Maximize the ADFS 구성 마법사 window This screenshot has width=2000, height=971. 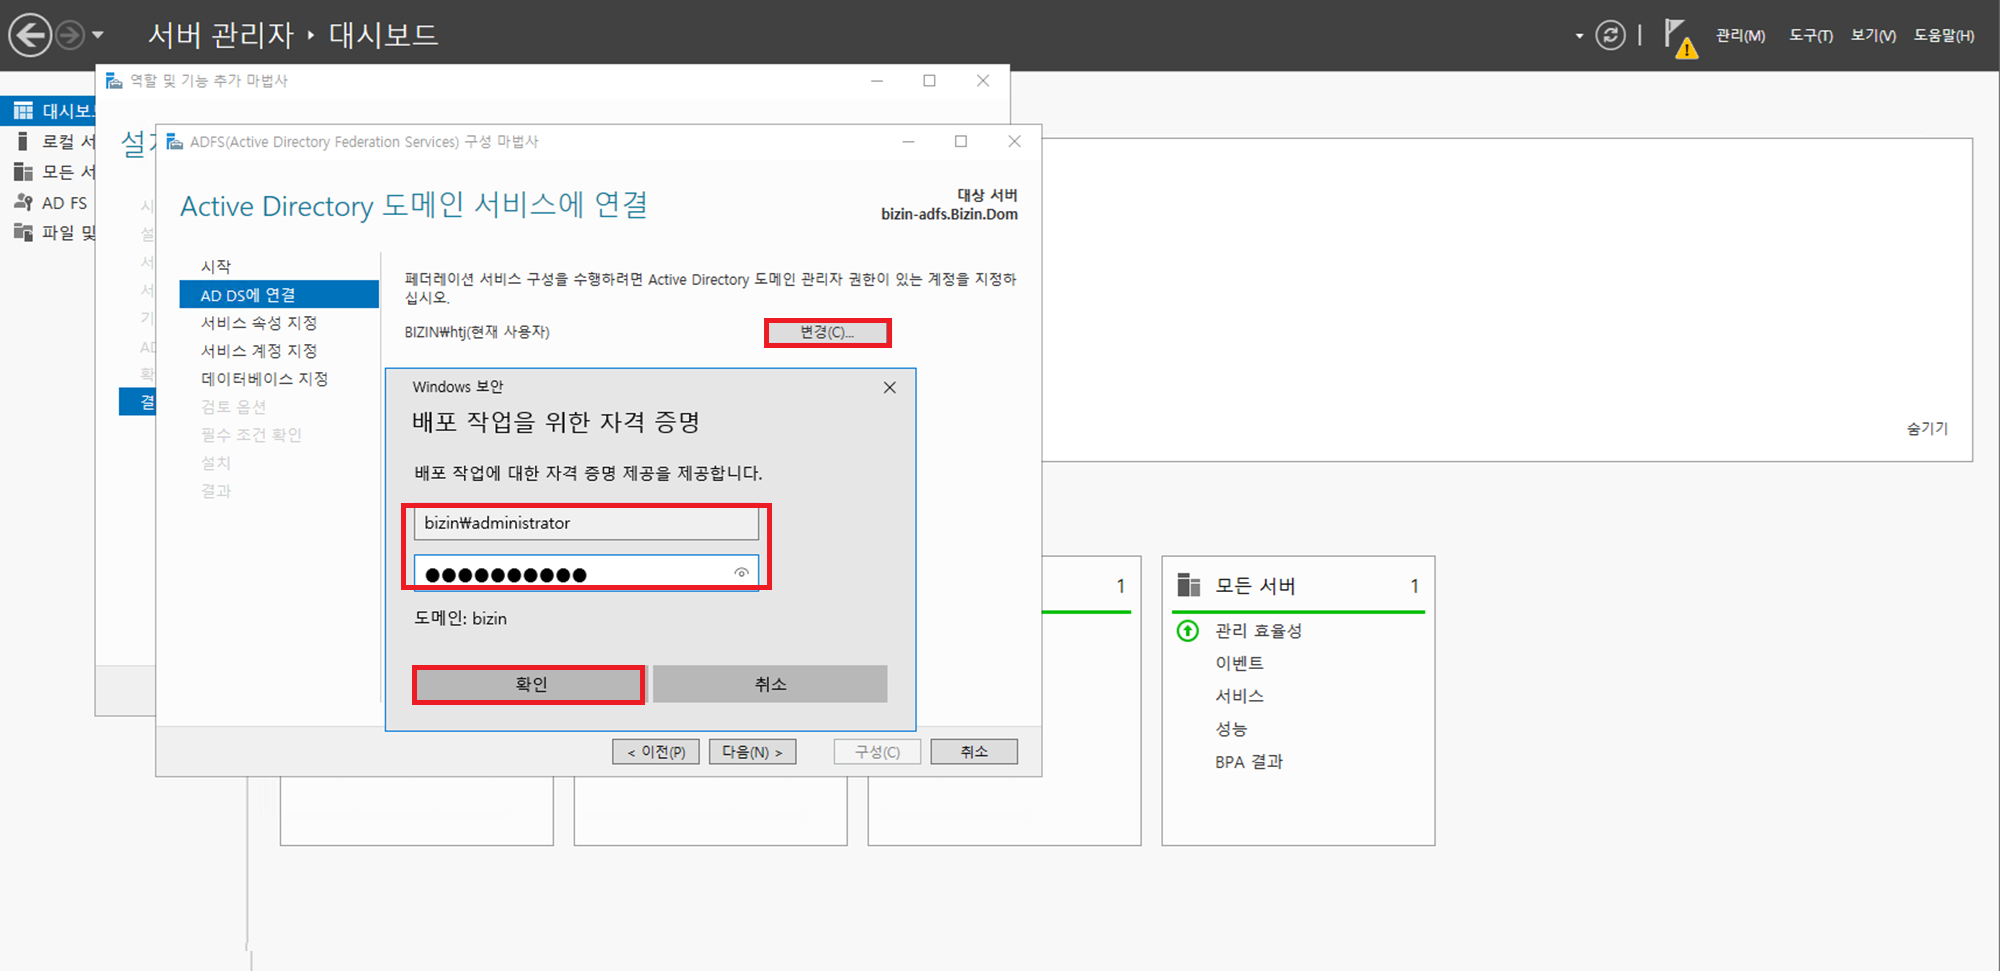[x=961, y=142]
